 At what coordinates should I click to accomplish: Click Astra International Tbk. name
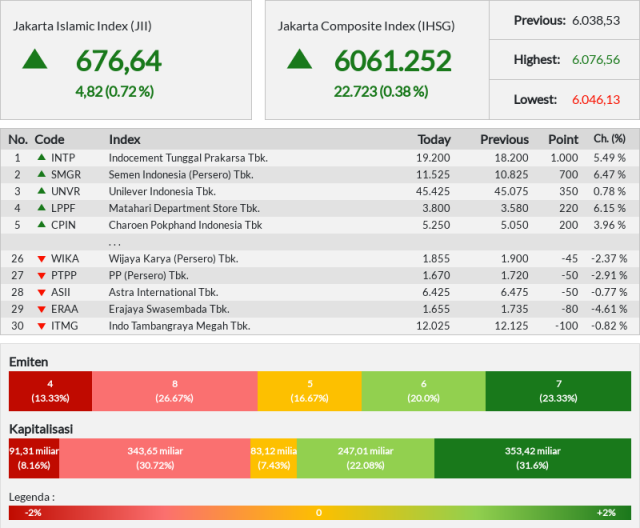[163, 292]
